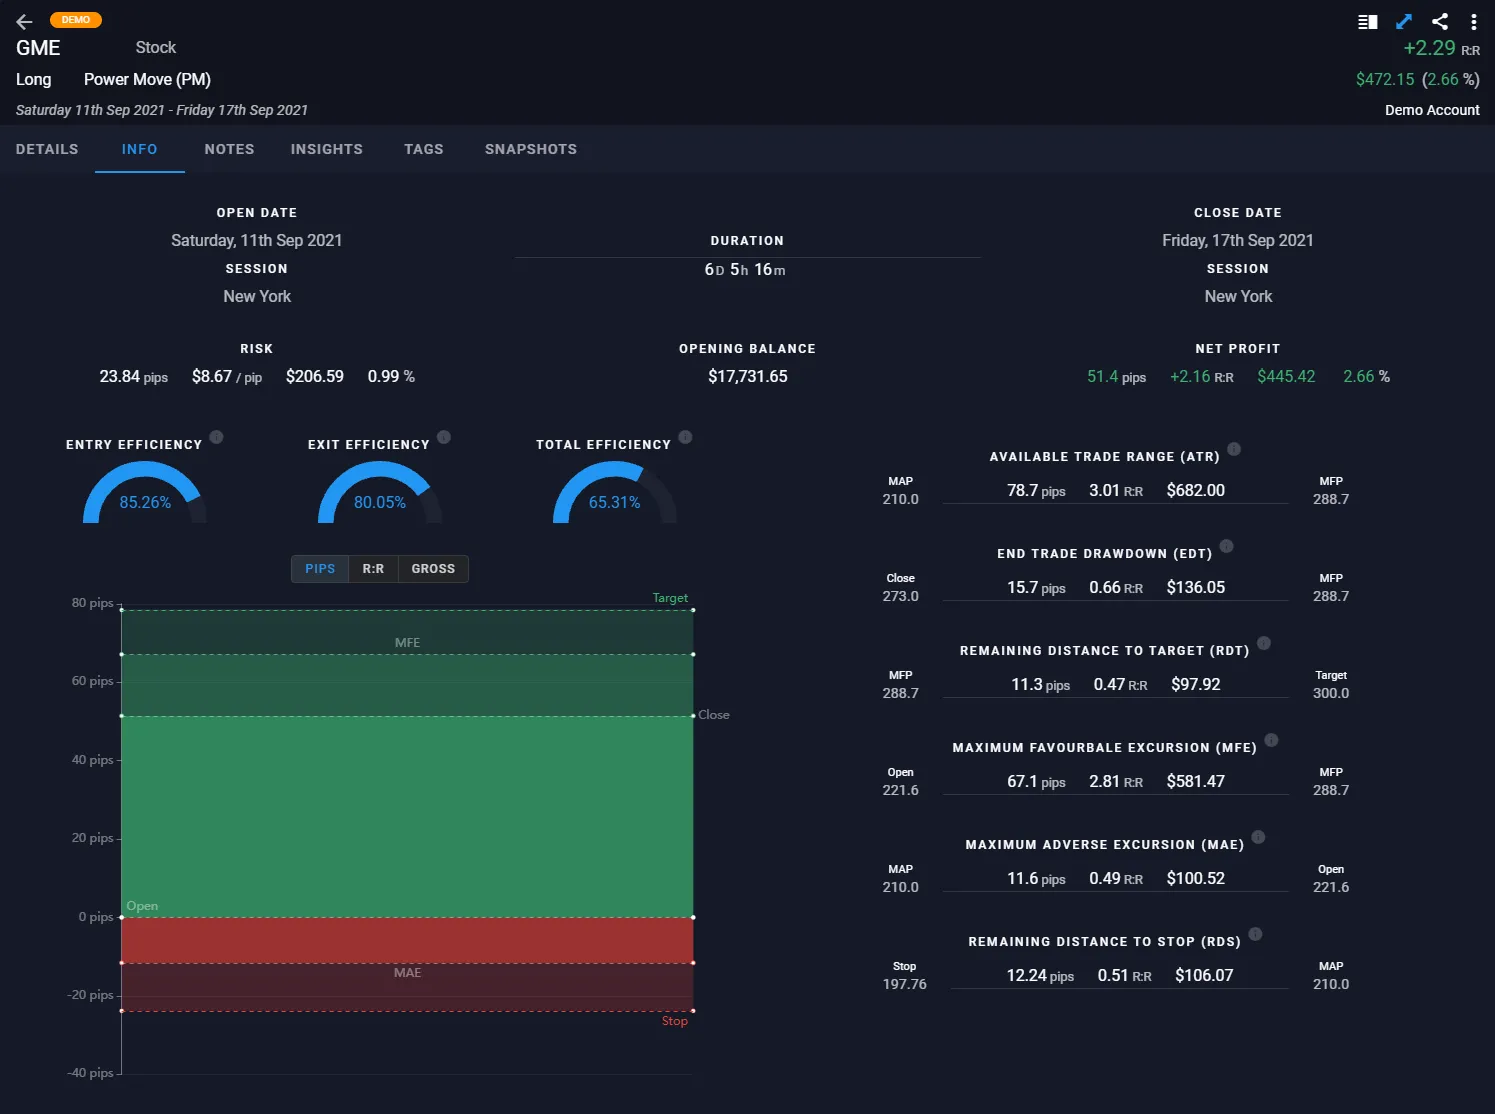
Task: Click the opening balance $17,731.65
Action: tap(748, 376)
